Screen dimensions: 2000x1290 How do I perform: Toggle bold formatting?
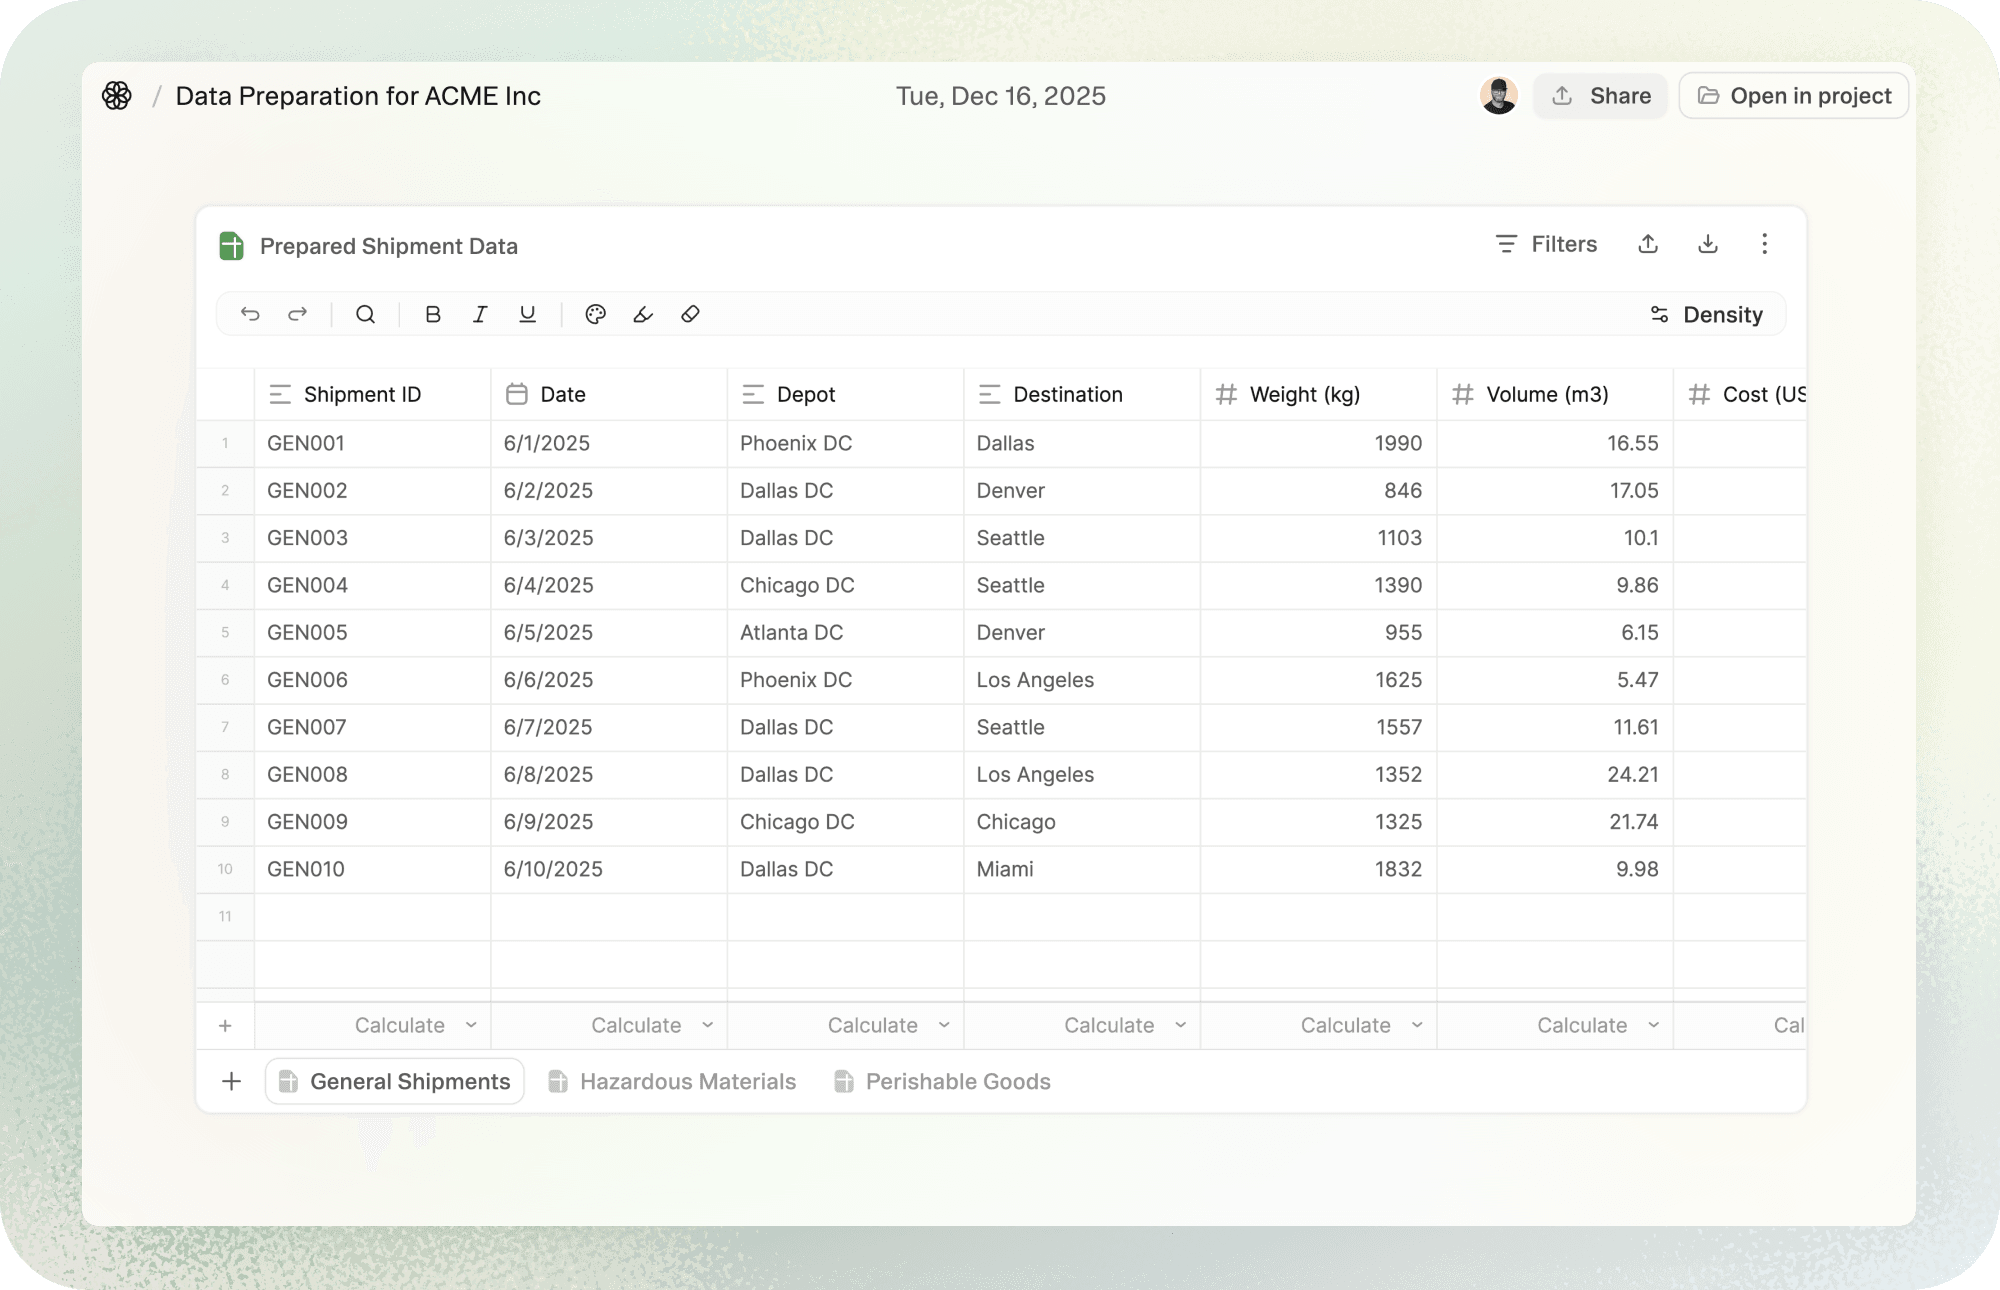tap(433, 314)
